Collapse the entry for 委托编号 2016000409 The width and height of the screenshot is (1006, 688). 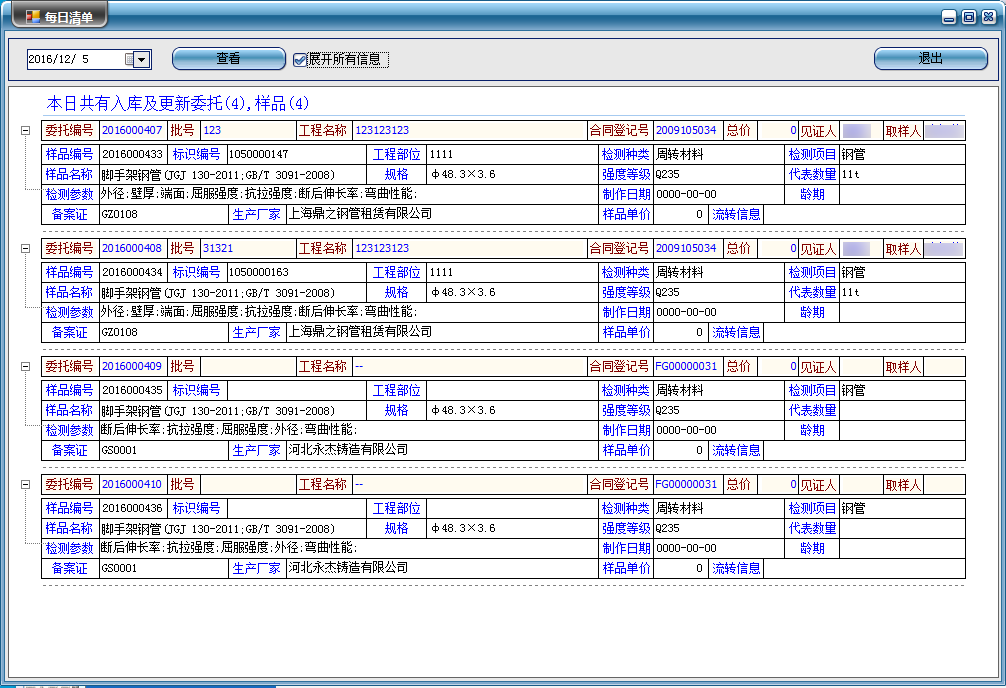click(x=25, y=367)
